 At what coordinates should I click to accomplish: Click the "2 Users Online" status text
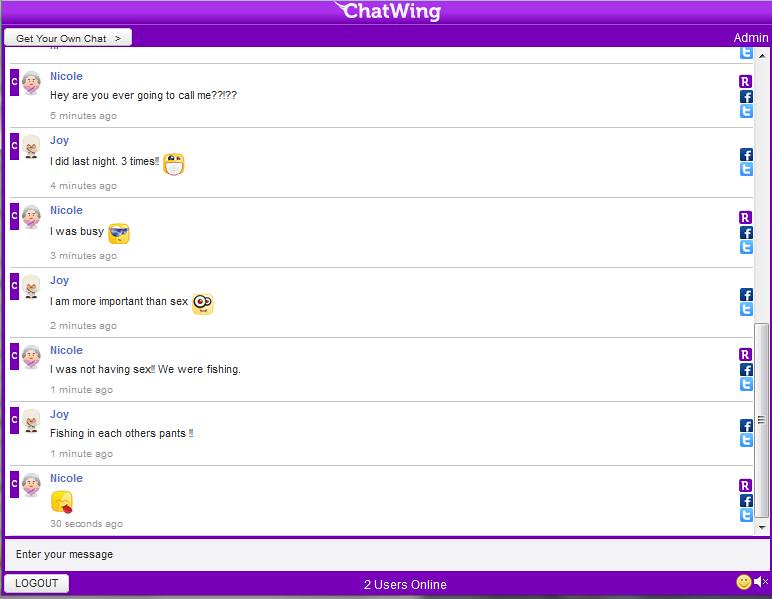point(405,585)
